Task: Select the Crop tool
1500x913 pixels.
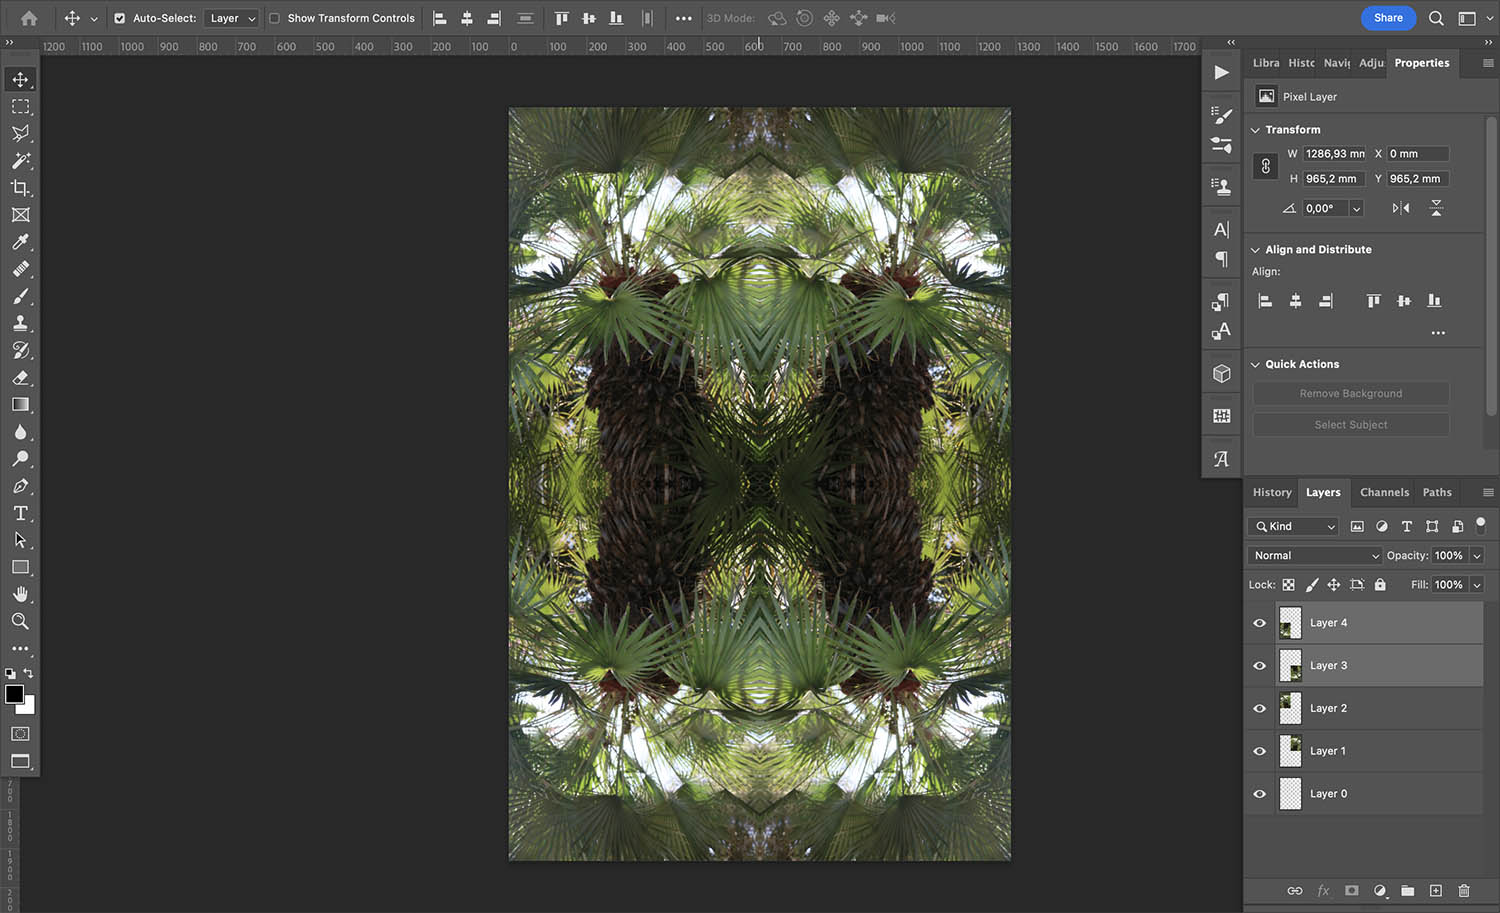Action: click(x=20, y=188)
